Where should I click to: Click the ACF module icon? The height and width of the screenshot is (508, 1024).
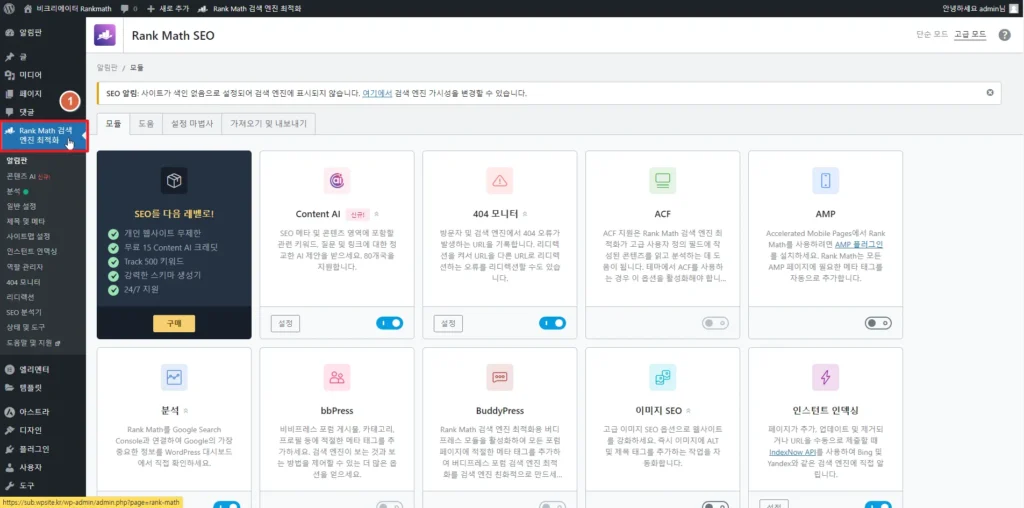point(663,181)
